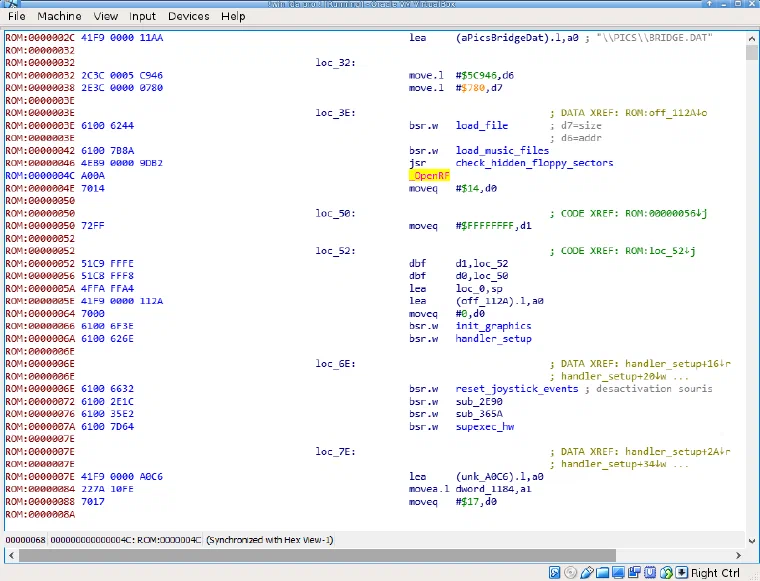
Task: Click the loc_52: label
Action: pos(335,251)
